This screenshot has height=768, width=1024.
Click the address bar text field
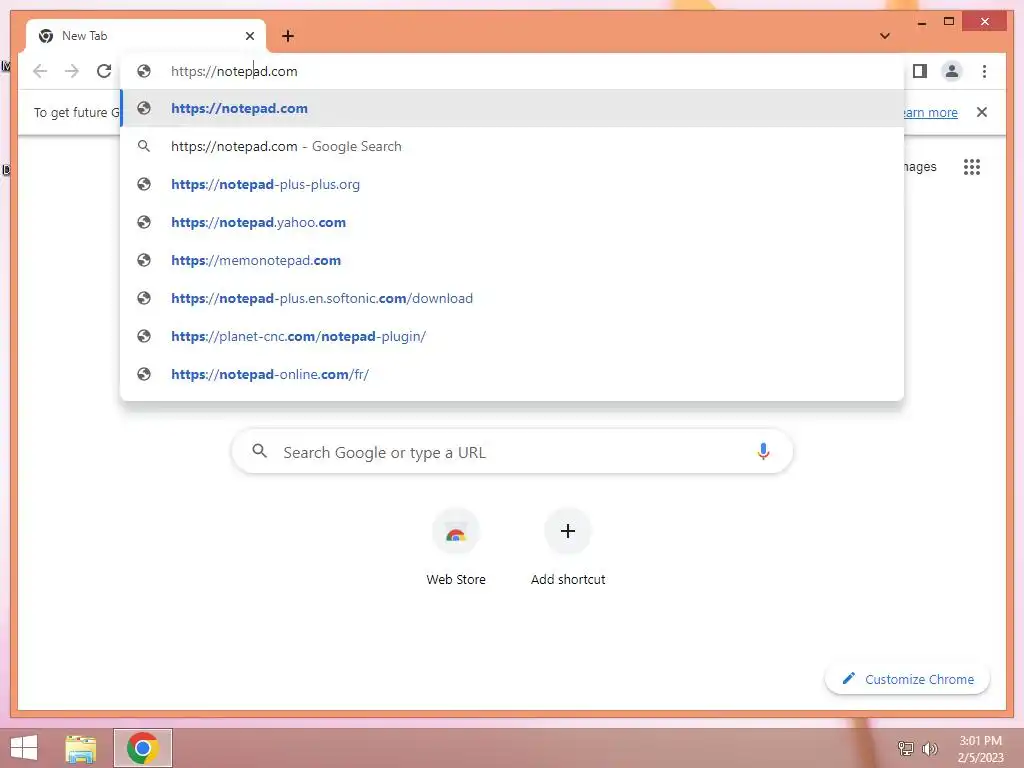(512, 71)
